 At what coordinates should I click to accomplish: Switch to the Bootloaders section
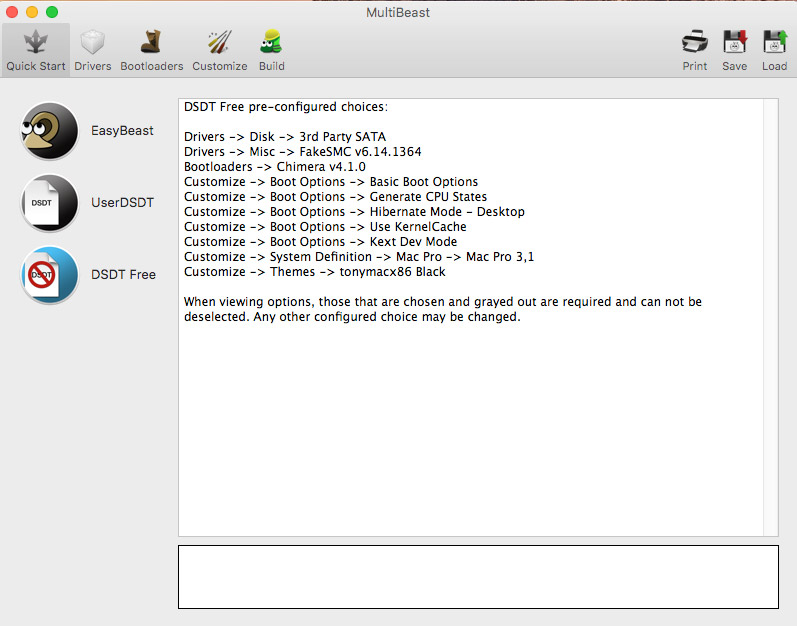pyautogui.click(x=151, y=51)
